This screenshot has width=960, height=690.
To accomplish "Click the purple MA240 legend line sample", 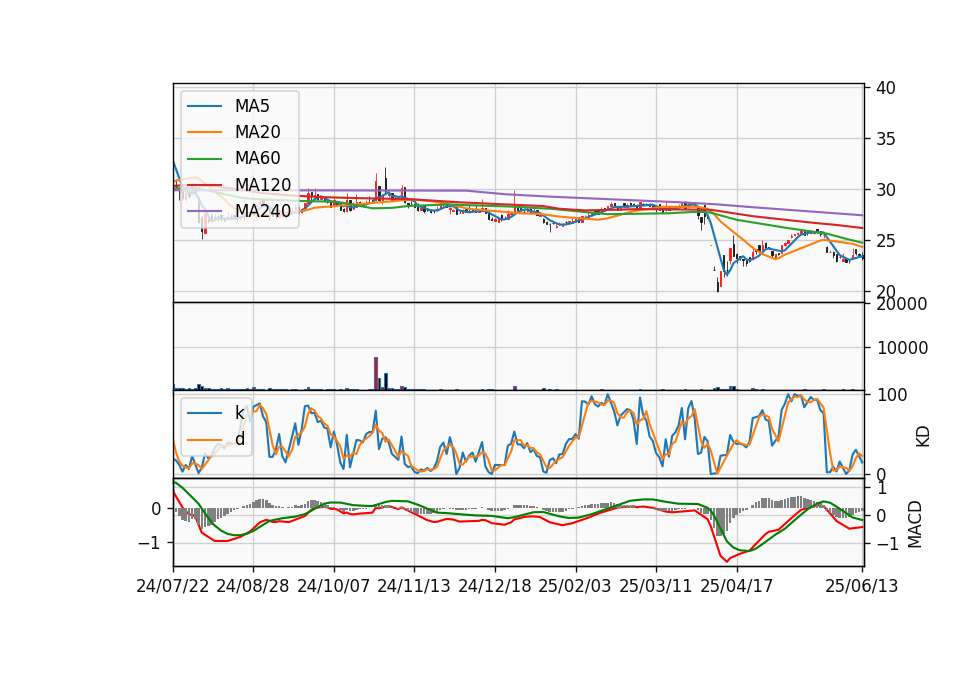I will point(204,211).
